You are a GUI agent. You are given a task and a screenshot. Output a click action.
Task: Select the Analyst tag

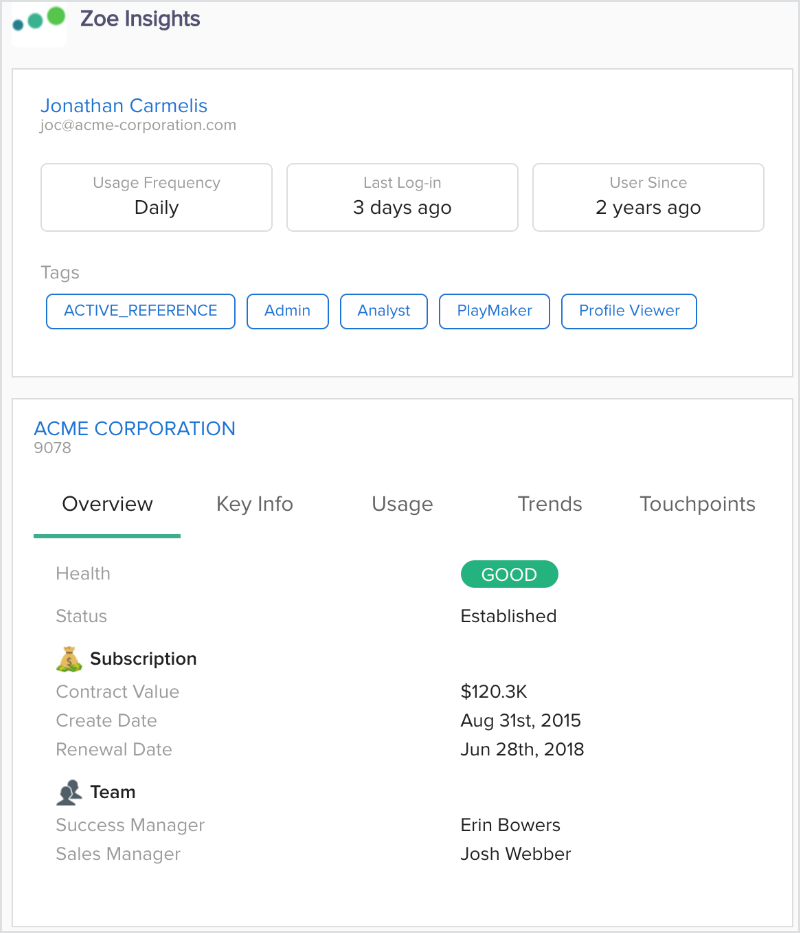[384, 311]
